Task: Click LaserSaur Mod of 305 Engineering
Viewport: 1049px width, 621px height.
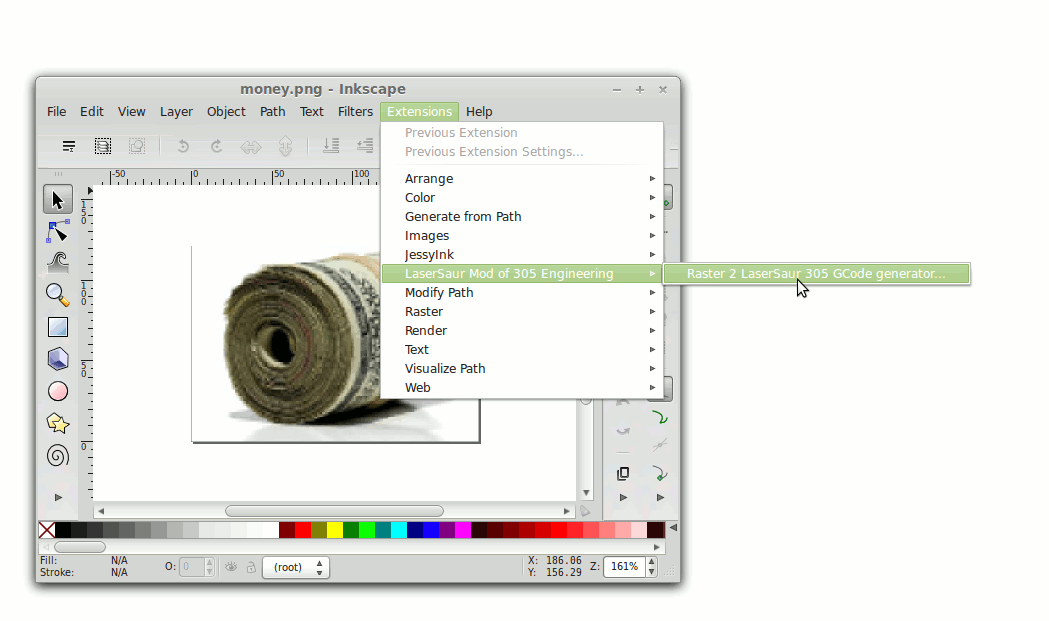Action: tap(522, 274)
